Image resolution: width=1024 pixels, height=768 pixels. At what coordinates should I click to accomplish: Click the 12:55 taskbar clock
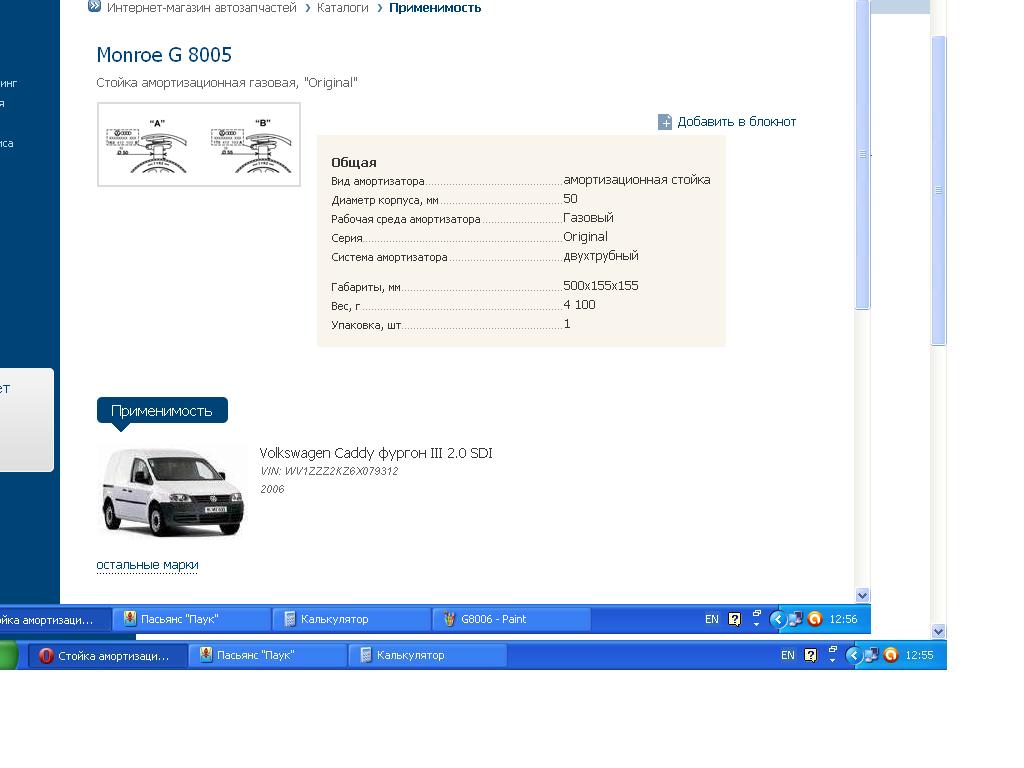919,655
